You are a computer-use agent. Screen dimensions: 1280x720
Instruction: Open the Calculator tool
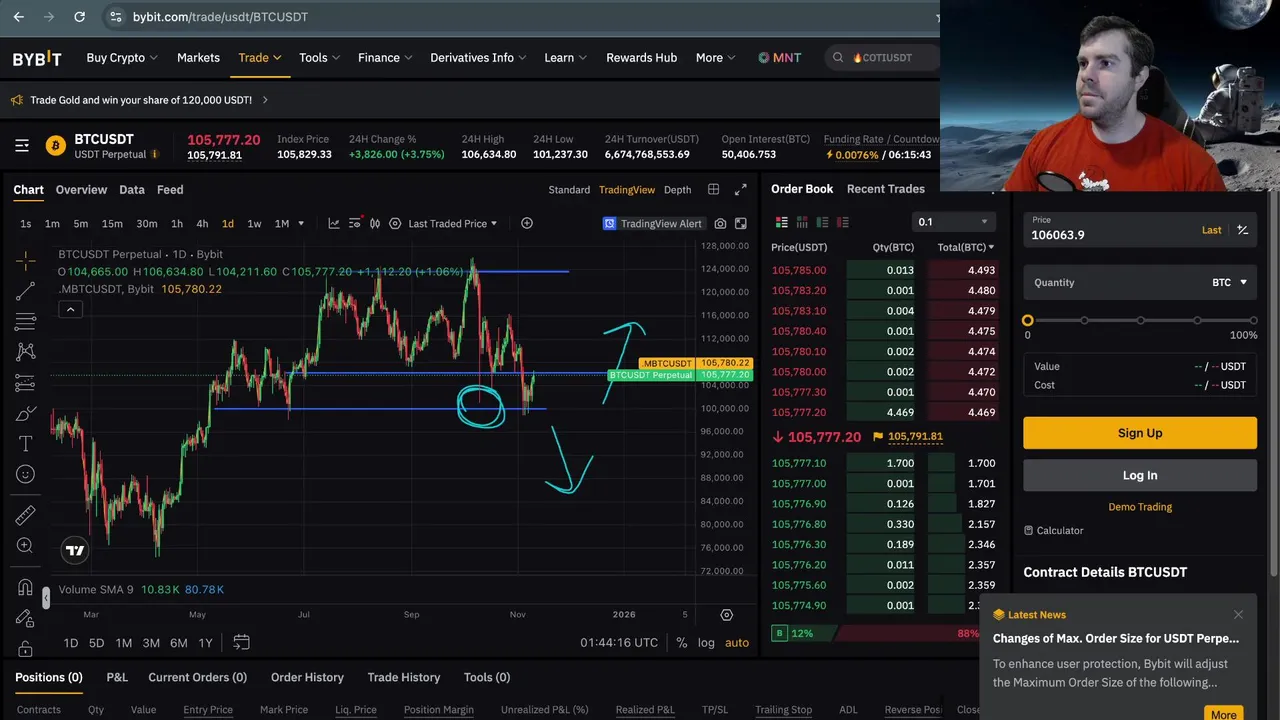pos(1054,530)
